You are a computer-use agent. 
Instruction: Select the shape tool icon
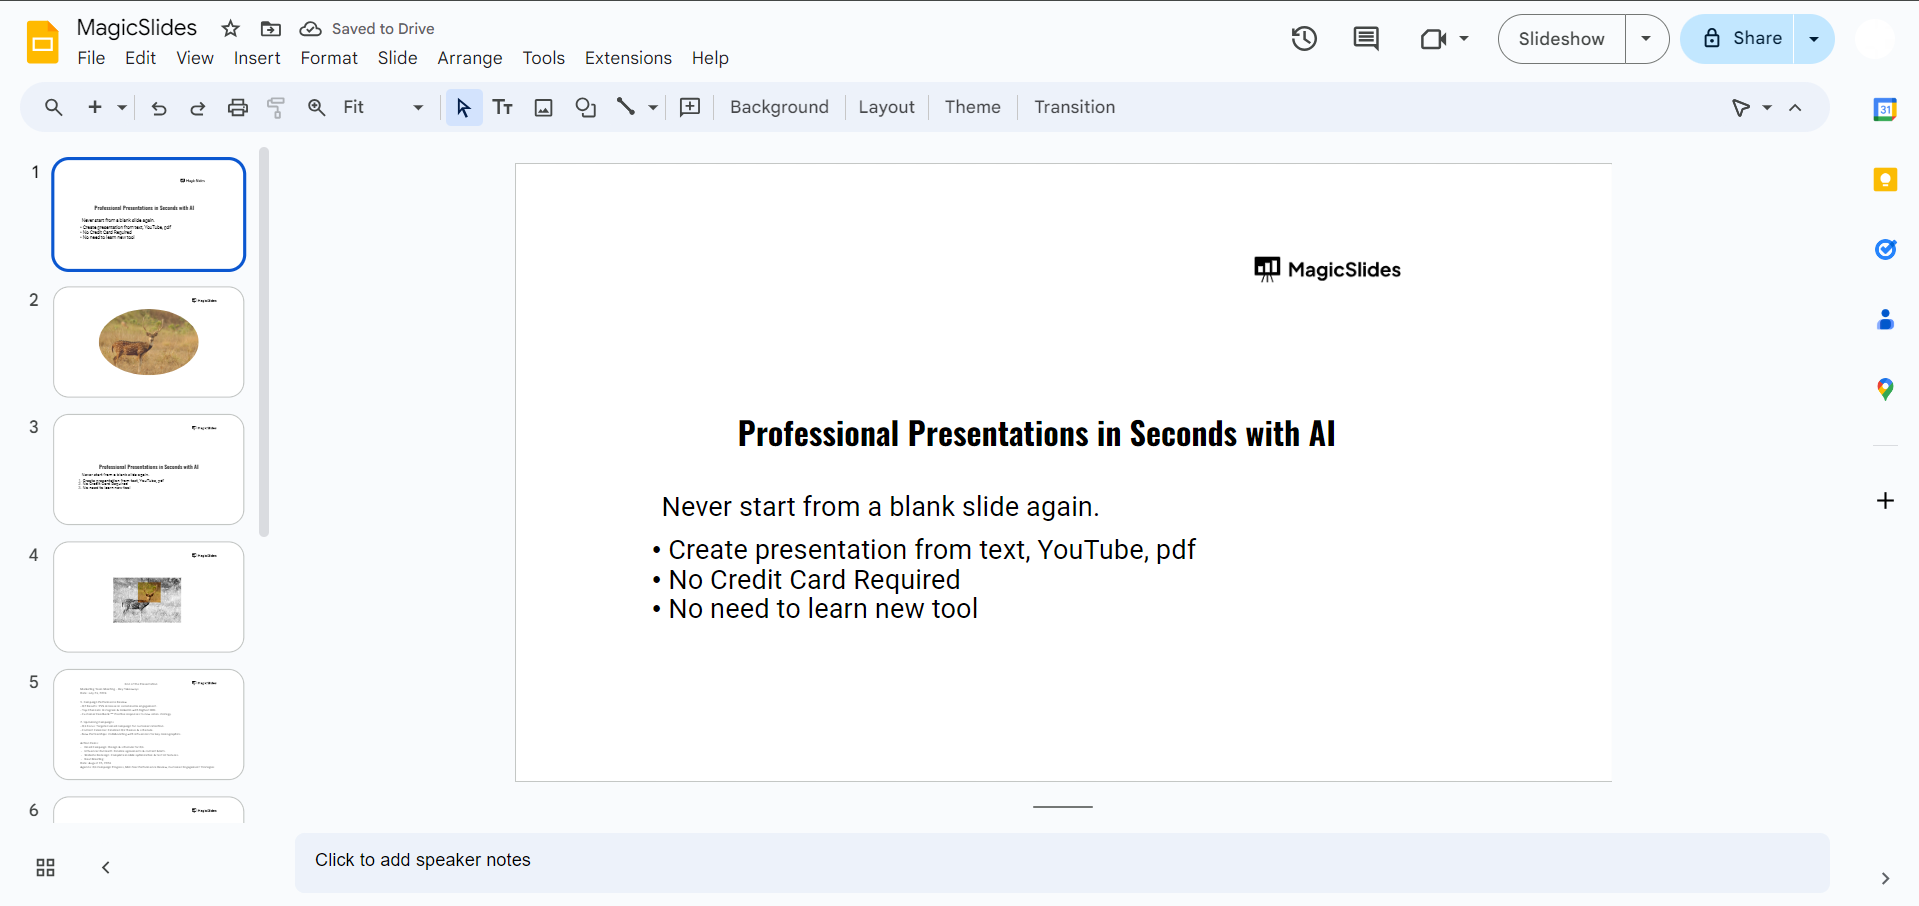pos(586,108)
